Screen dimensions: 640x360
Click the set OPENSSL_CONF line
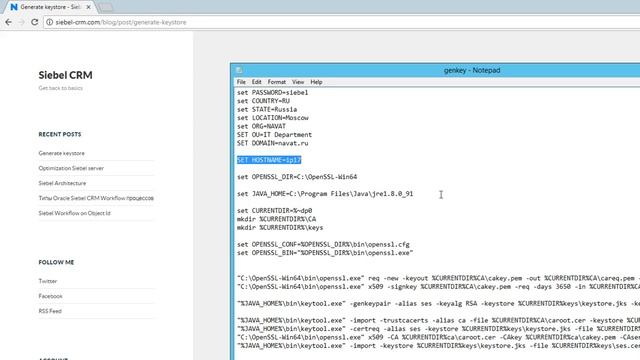click(x=323, y=244)
